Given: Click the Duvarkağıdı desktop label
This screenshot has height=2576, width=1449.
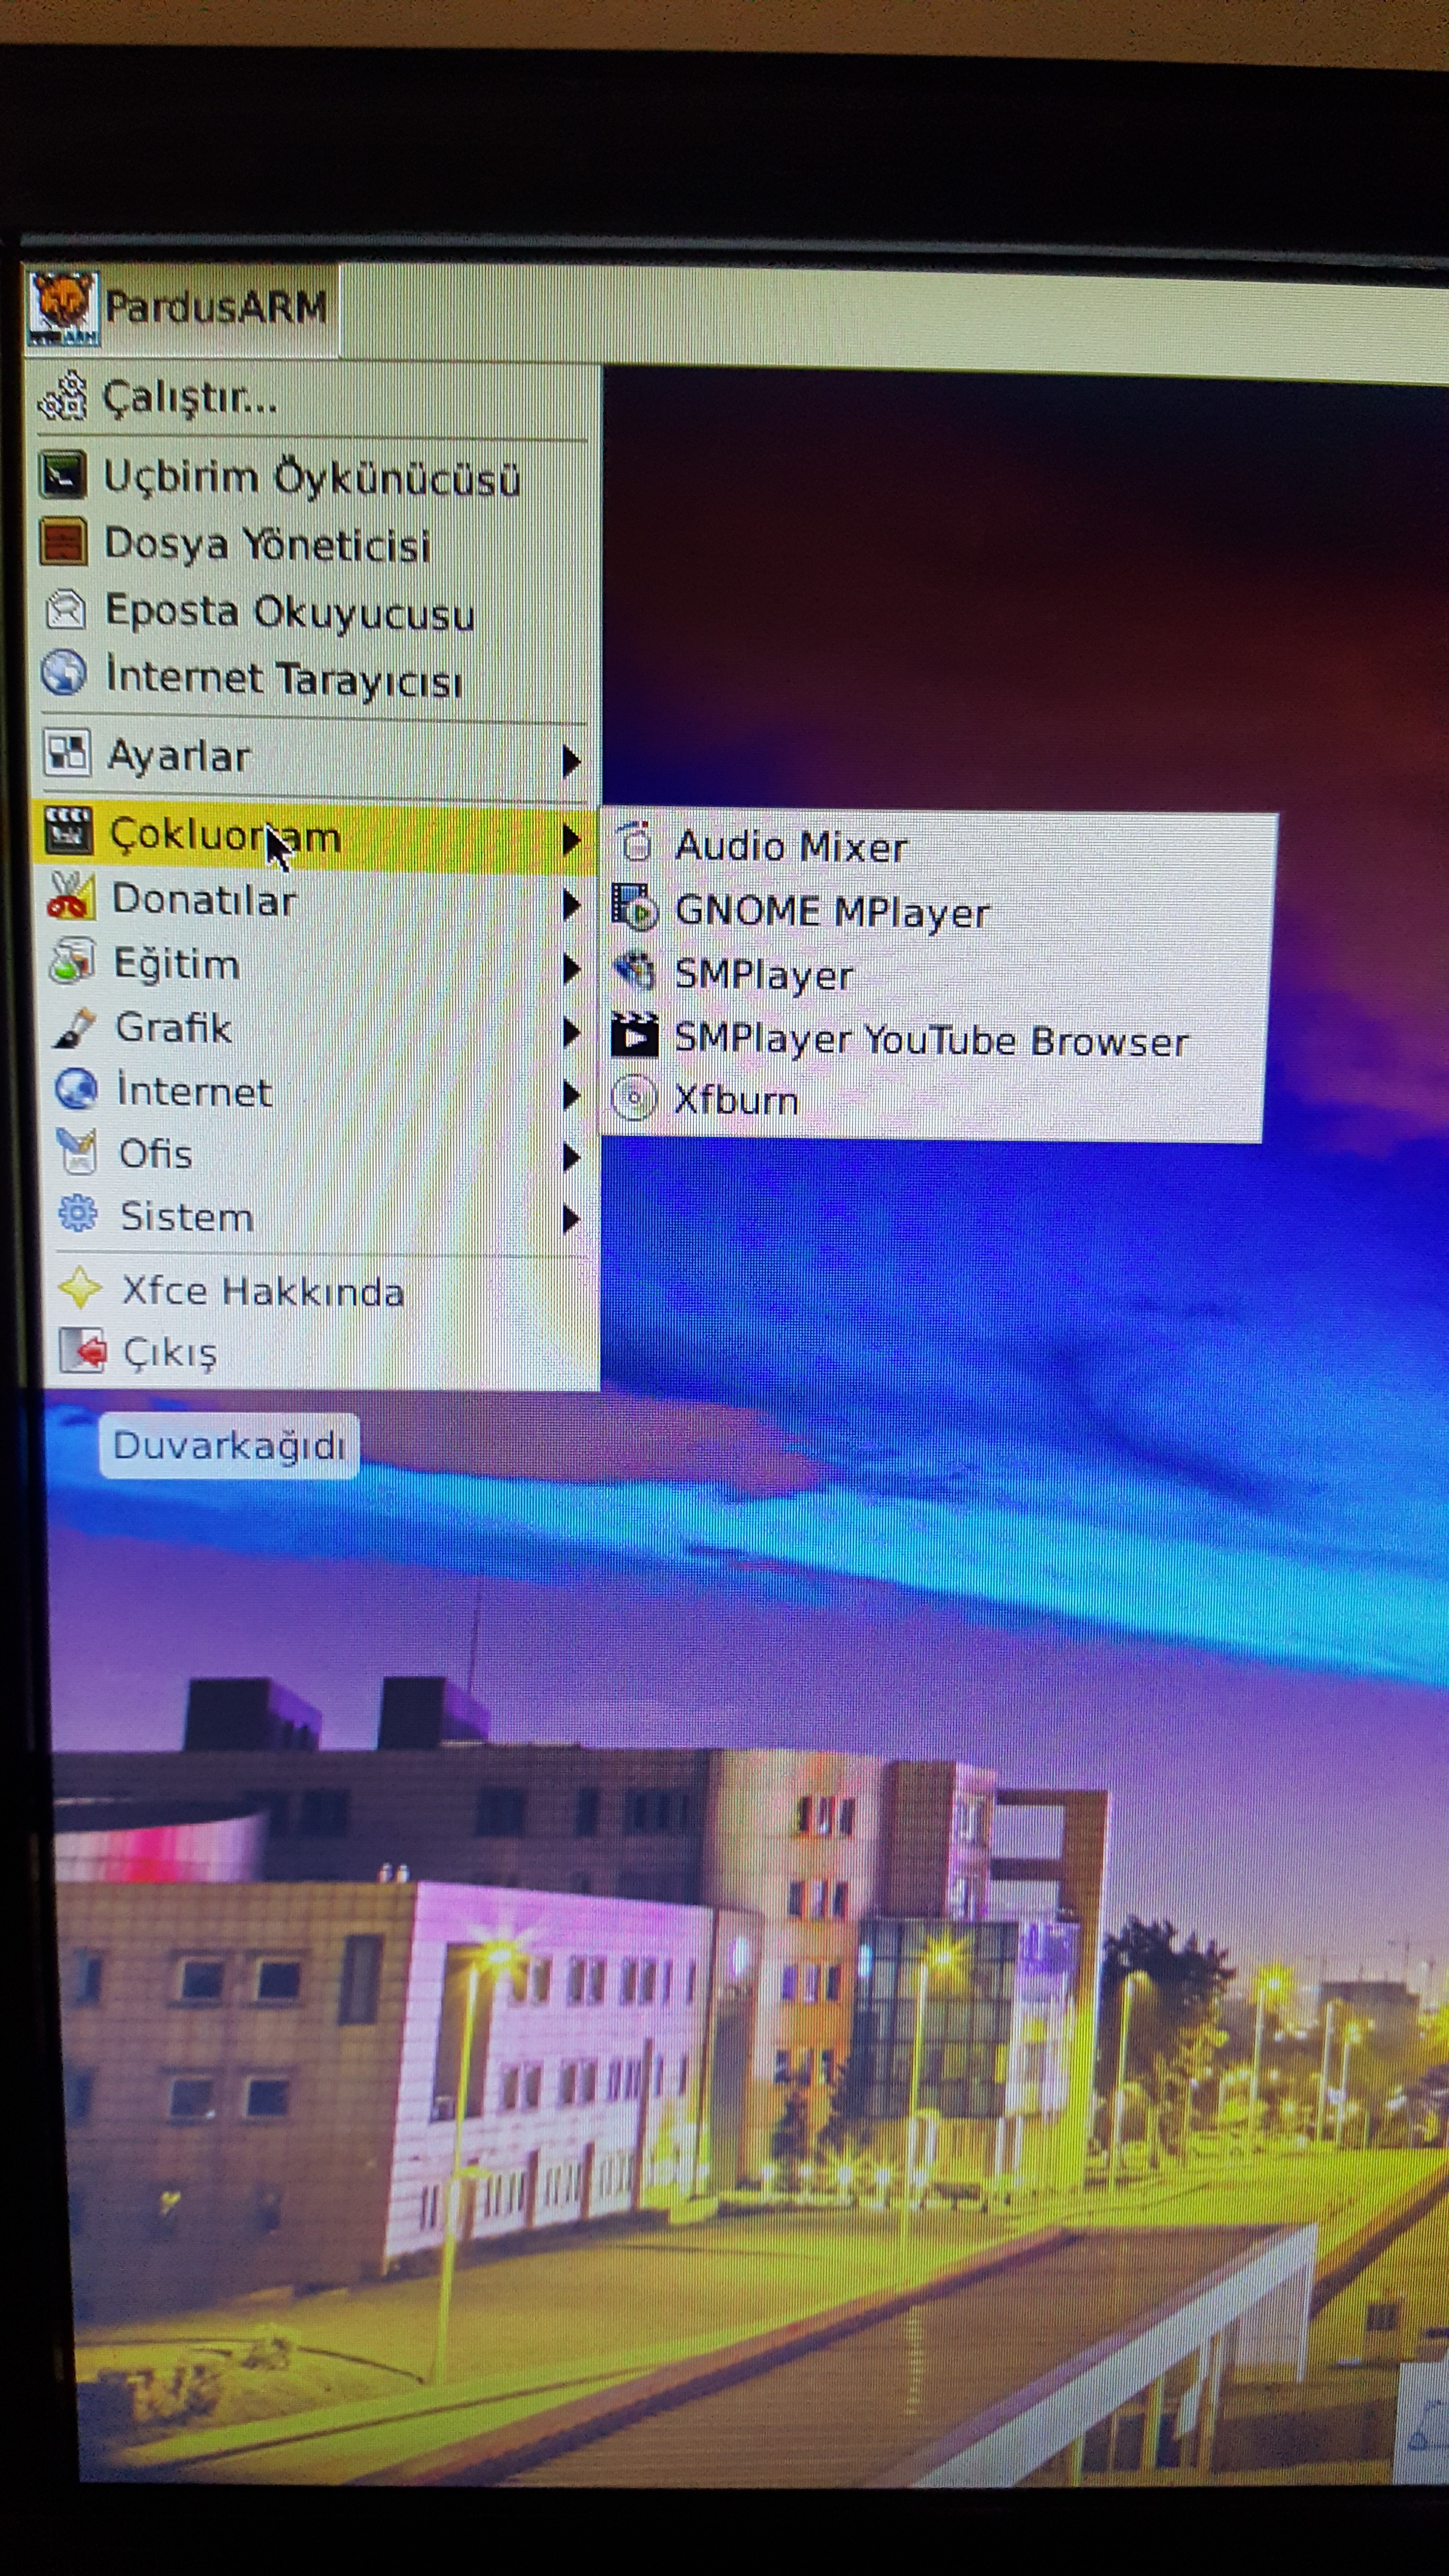Looking at the screenshot, I should (229, 1445).
